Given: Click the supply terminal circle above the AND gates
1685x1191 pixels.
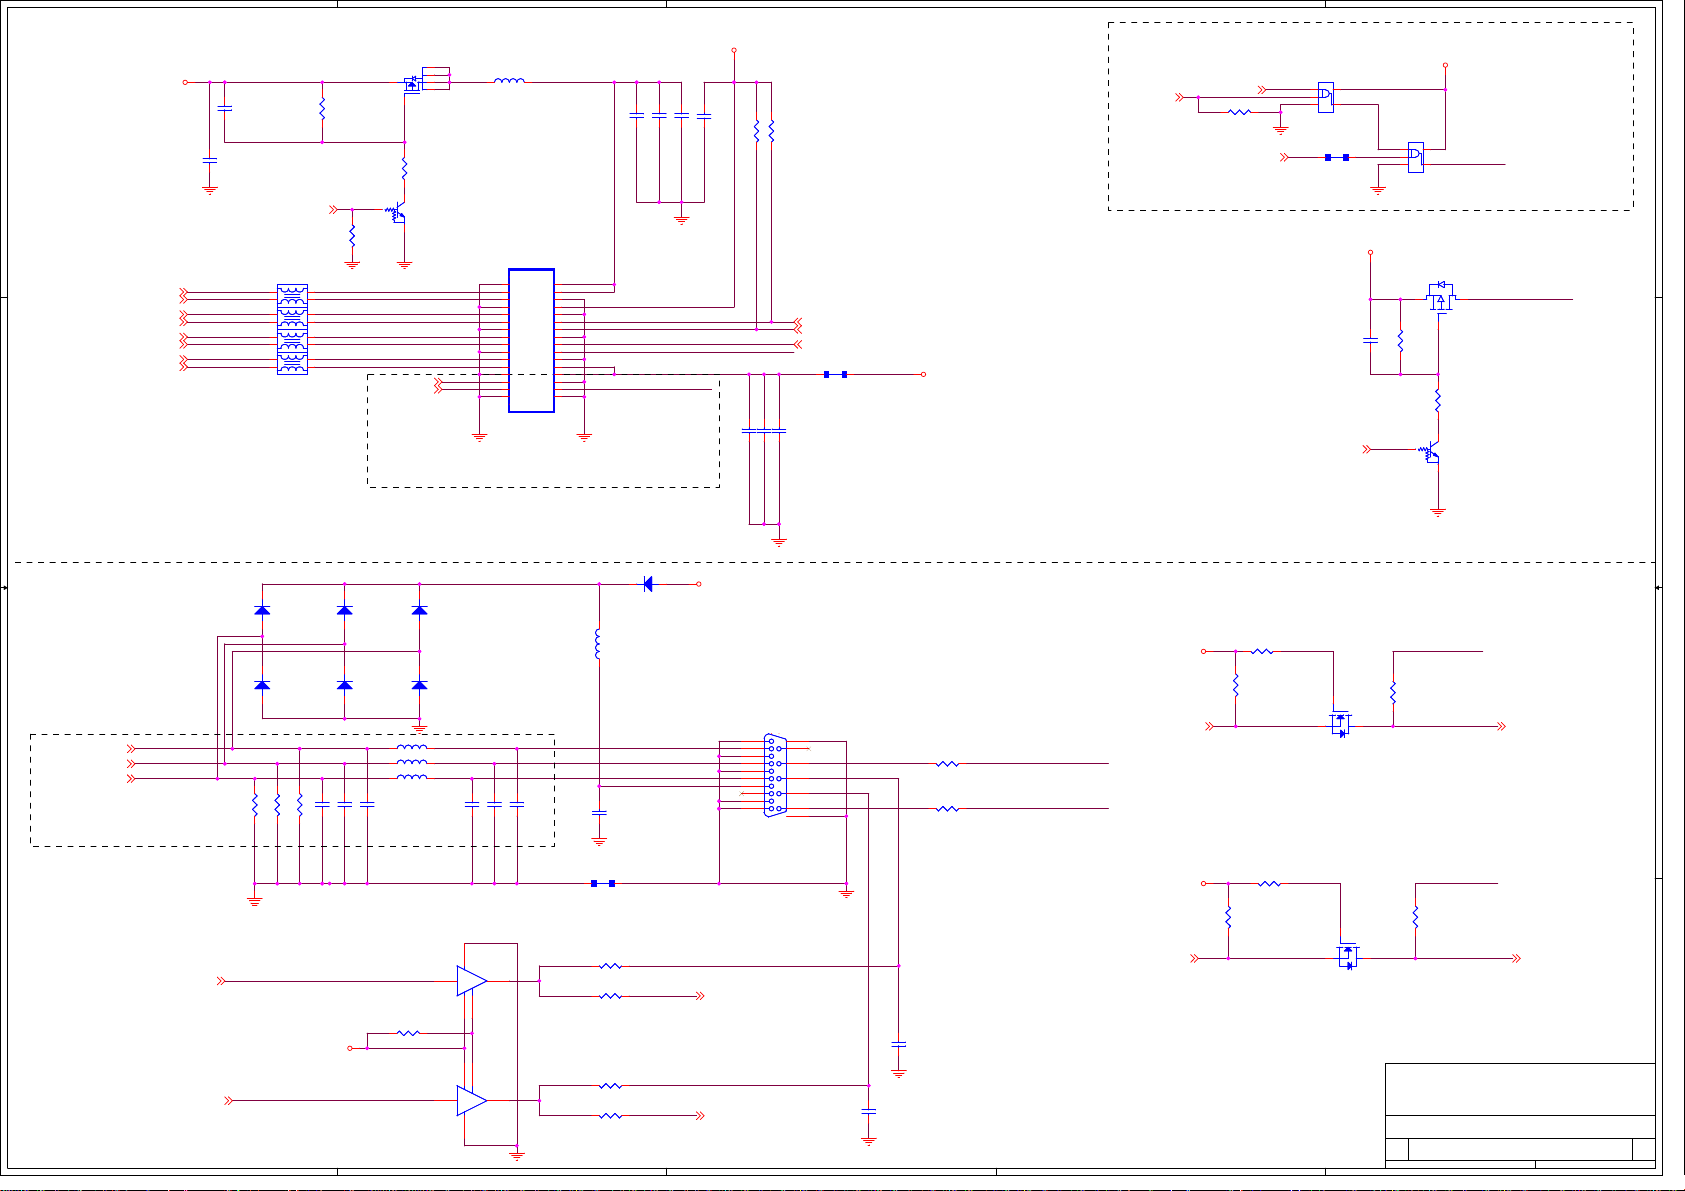Looking at the screenshot, I should [x=1446, y=66].
